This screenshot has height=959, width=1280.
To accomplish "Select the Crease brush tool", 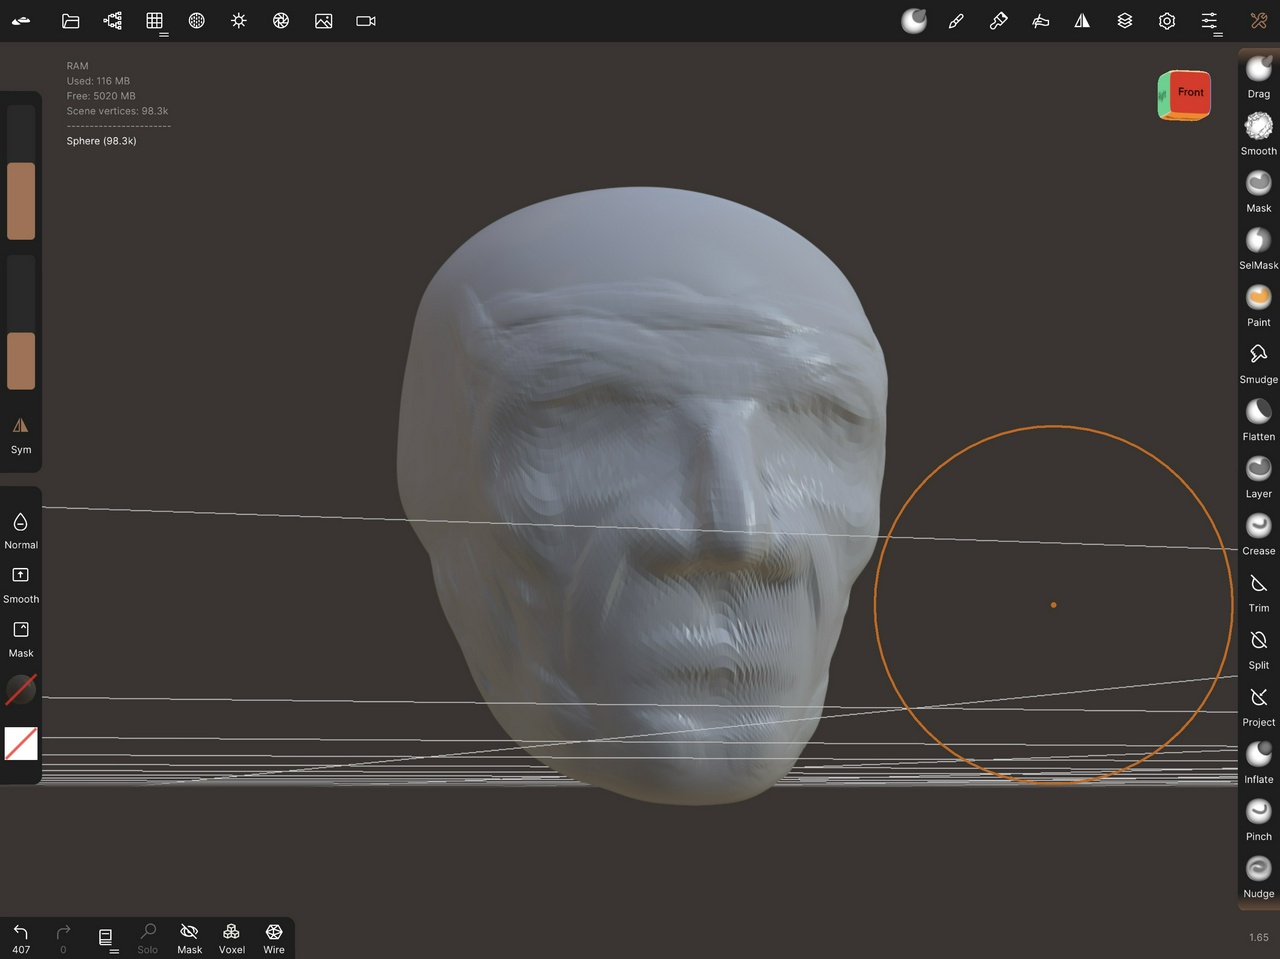I will pos(1258,532).
